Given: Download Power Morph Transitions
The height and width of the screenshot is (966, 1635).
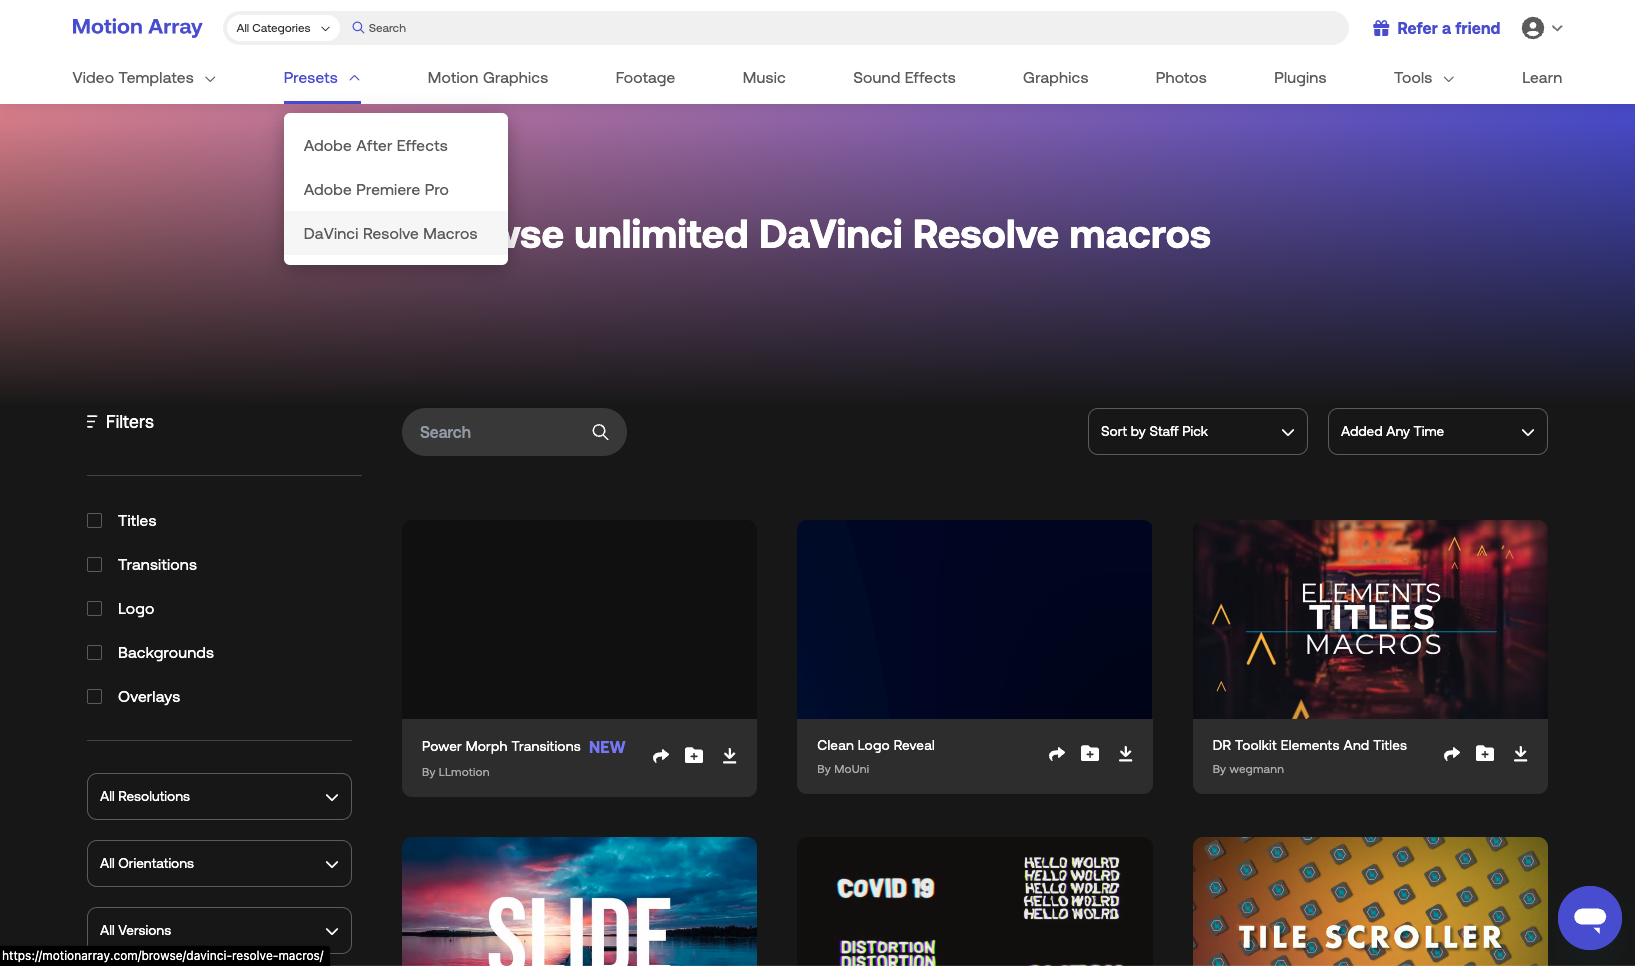Looking at the screenshot, I should (x=730, y=755).
